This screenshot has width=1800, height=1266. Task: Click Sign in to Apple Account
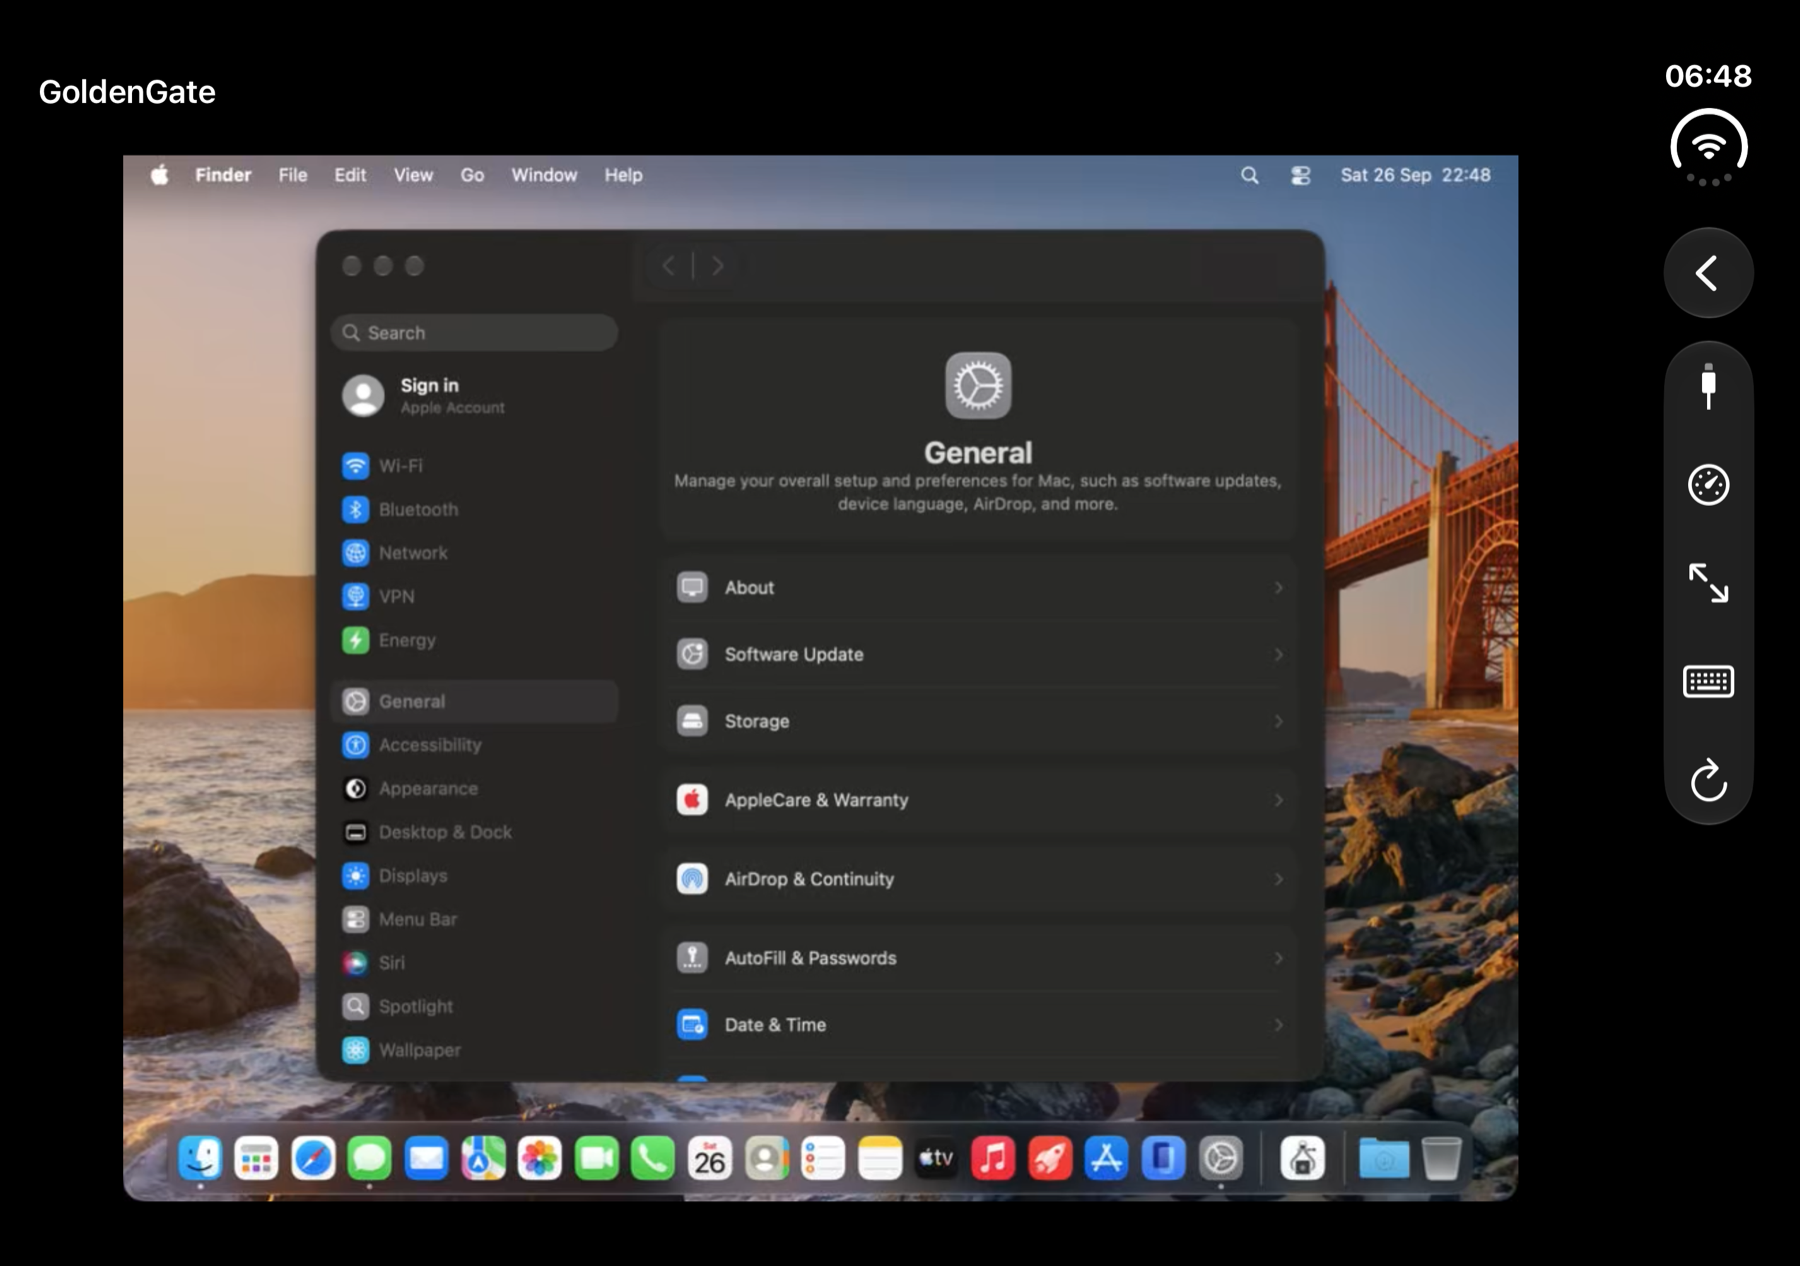(474, 396)
